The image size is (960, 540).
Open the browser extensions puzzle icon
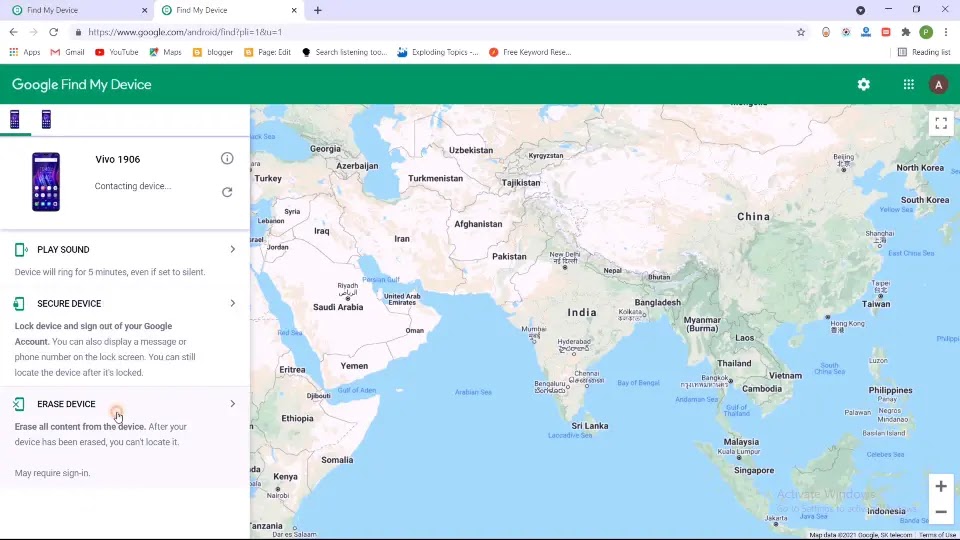(x=906, y=32)
